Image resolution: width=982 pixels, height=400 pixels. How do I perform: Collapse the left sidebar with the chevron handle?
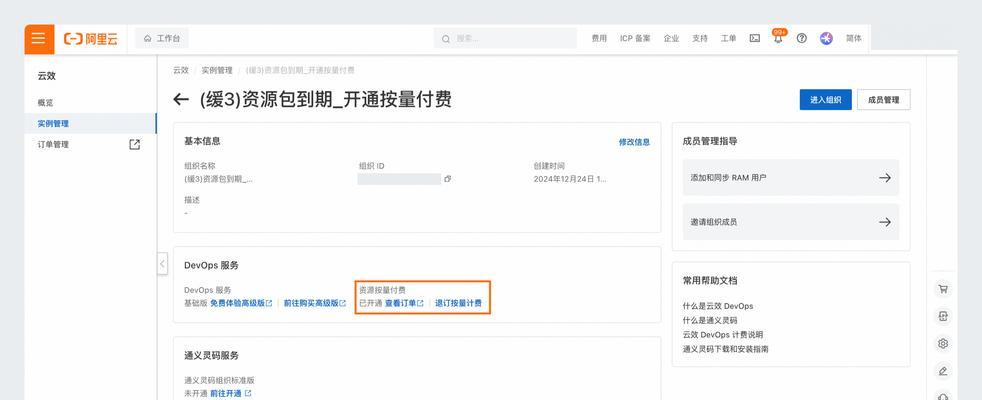pyautogui.click(x=162, y=264)
